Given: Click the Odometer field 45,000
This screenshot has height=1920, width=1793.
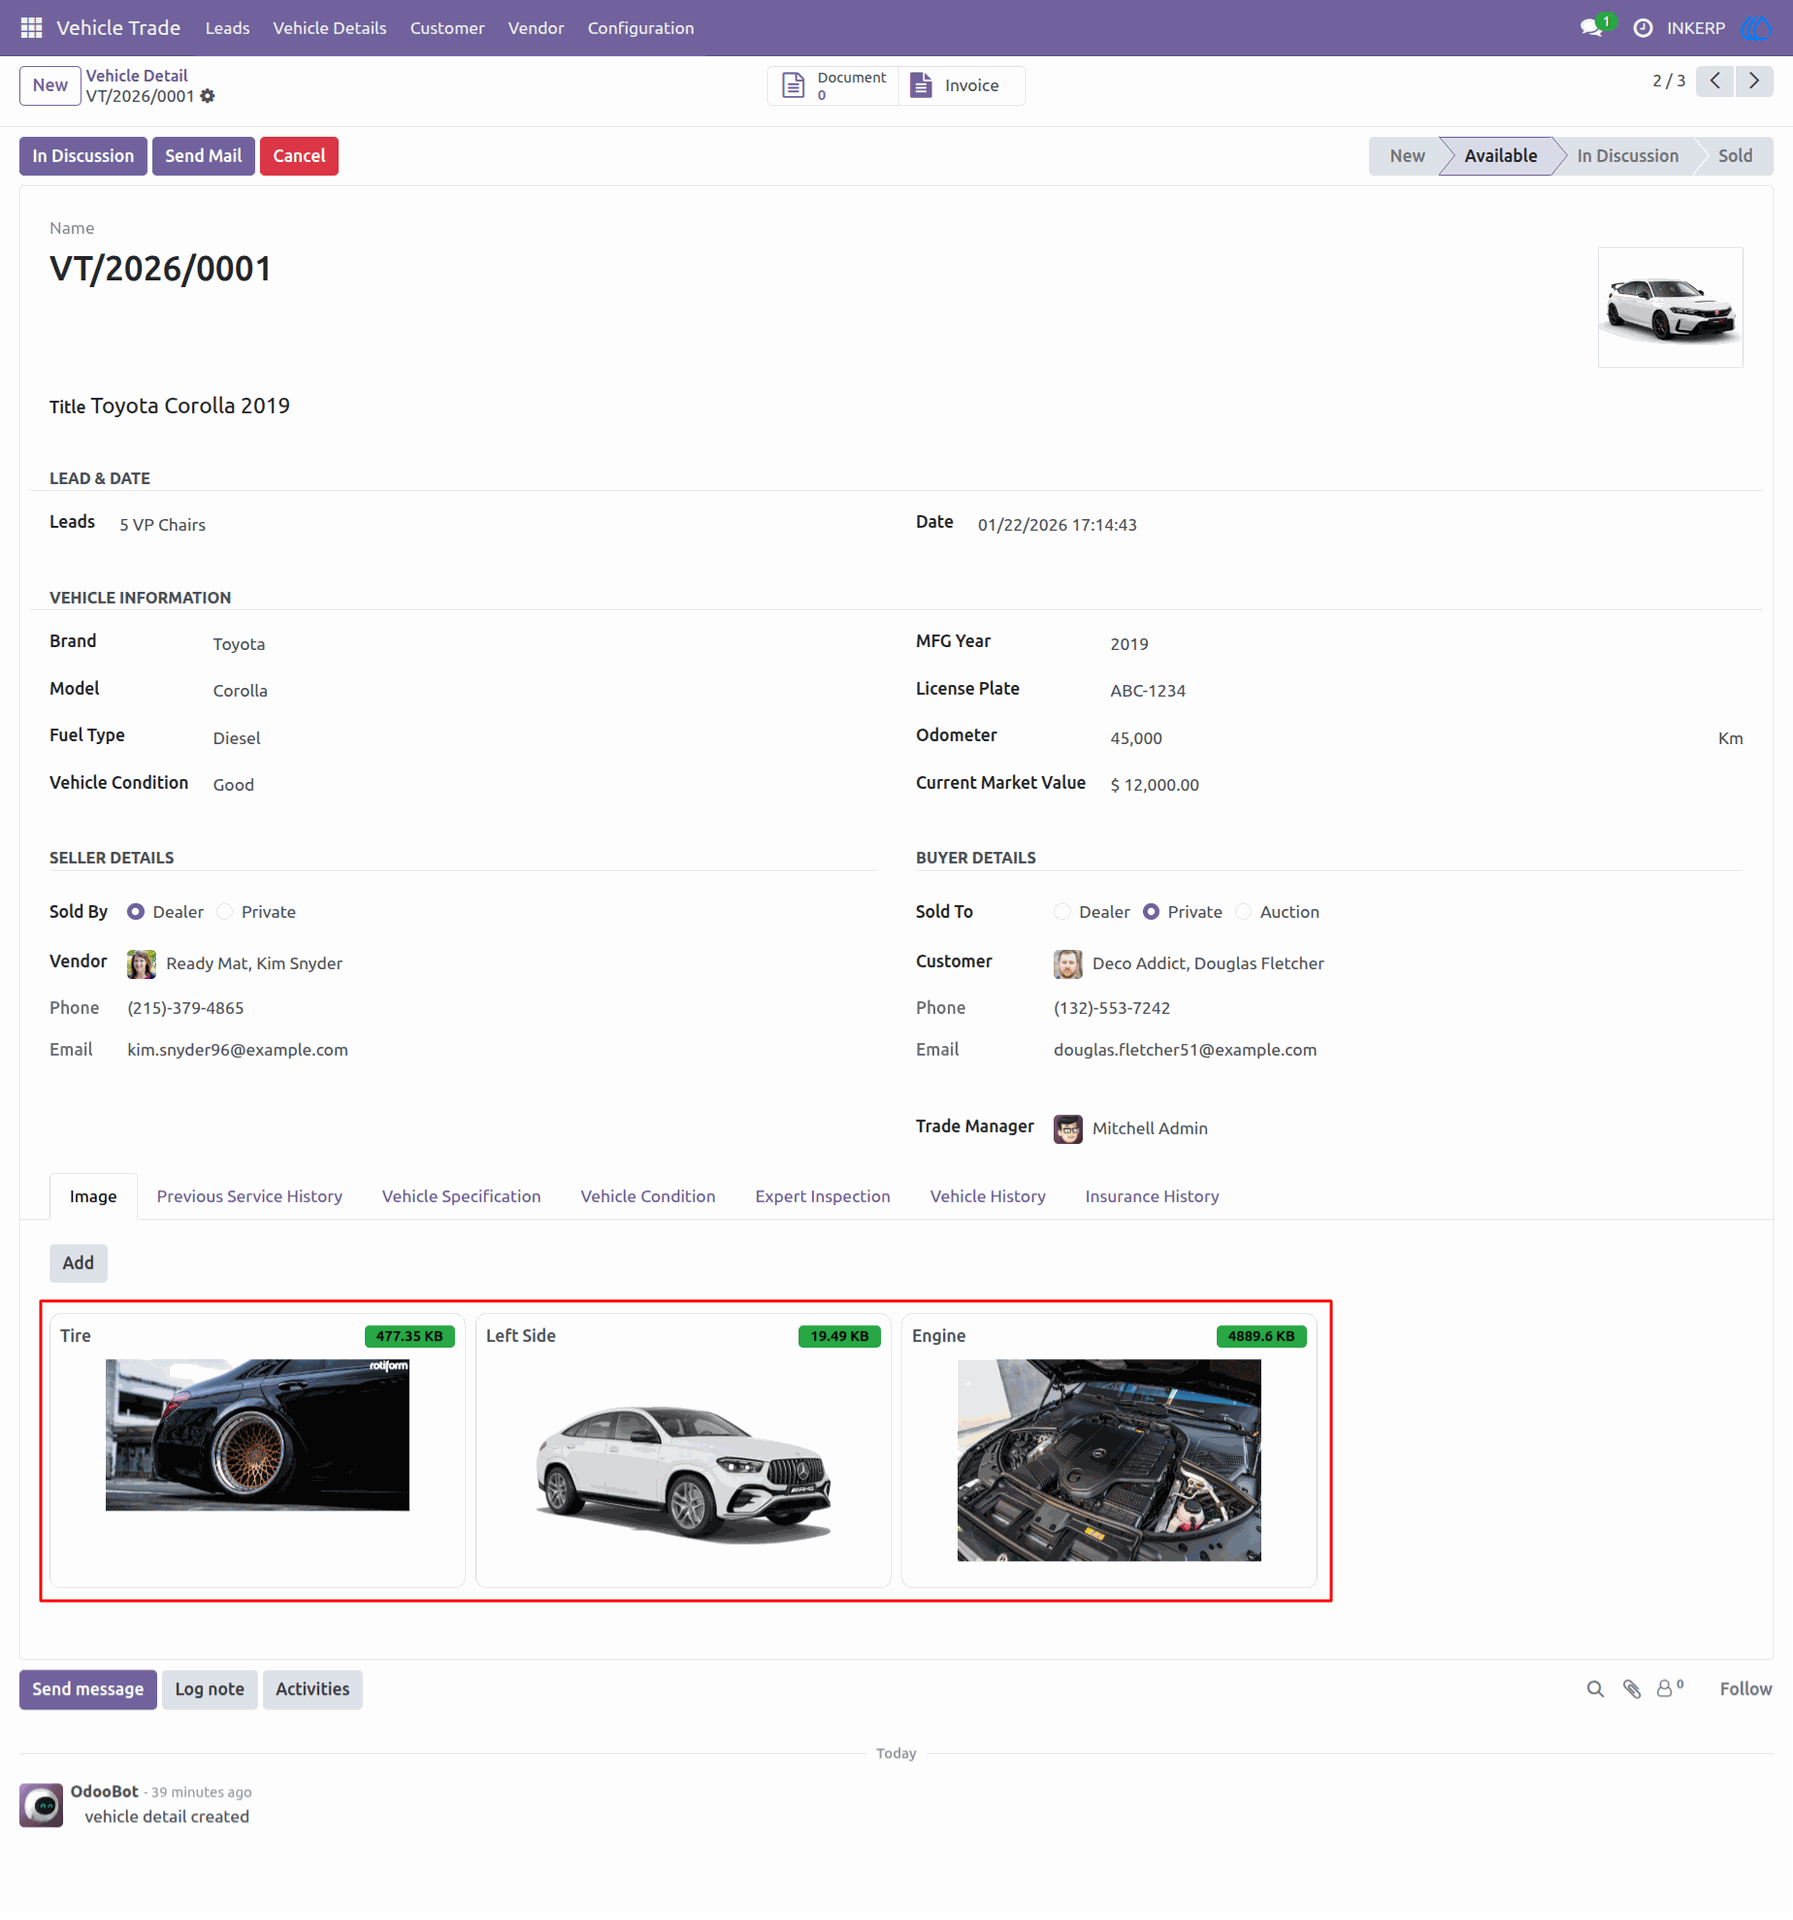Looking at the screenshot, I should tap(1135, 738).
